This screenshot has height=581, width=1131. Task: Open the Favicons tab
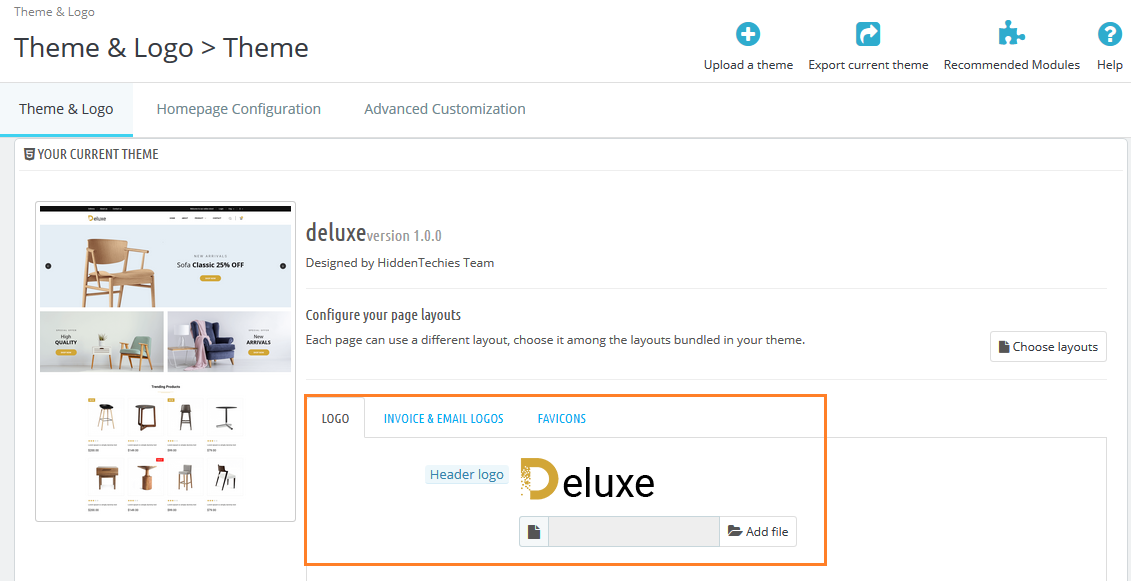pos(562,418)
